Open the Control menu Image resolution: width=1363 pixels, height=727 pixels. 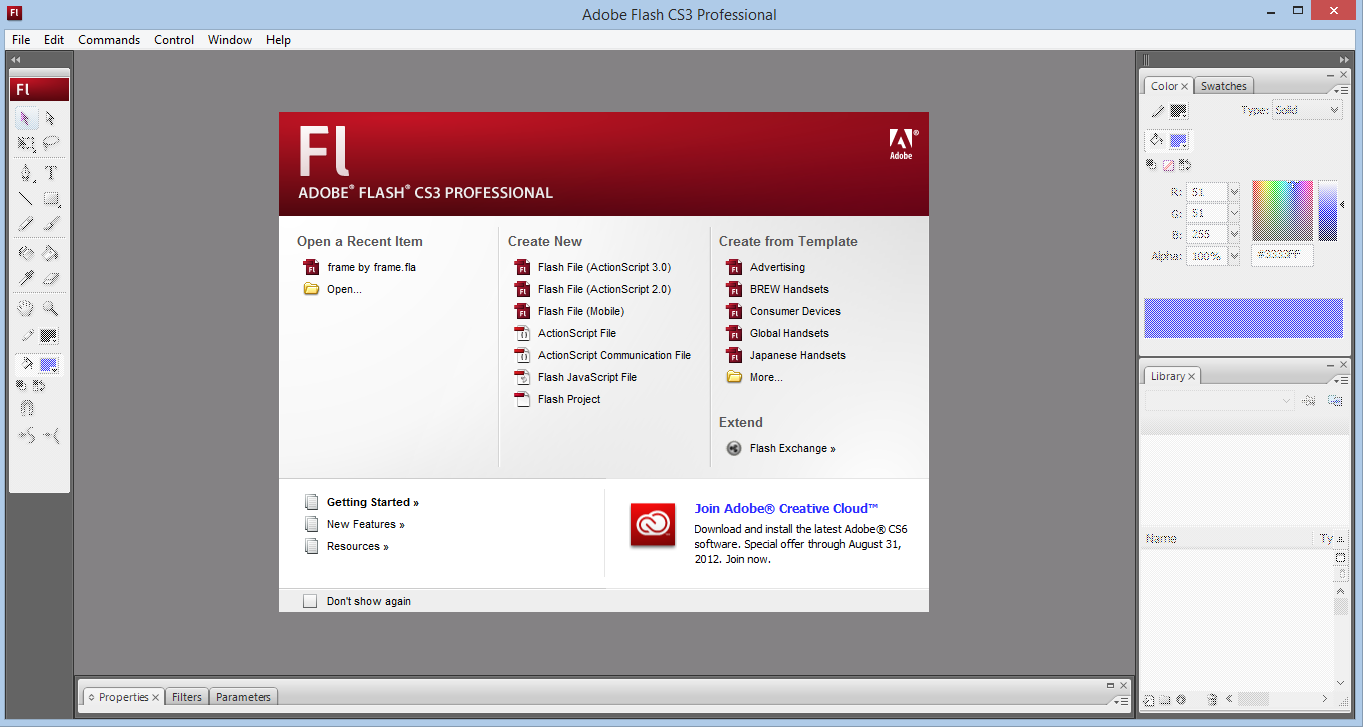tap(174, 40)
